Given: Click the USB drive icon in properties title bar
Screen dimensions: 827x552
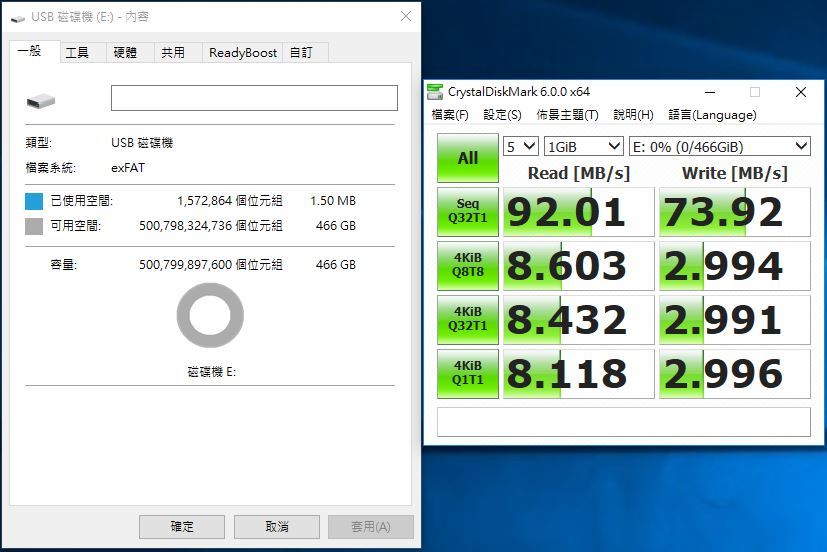Looking at the screenshot, I should (18, 18).
